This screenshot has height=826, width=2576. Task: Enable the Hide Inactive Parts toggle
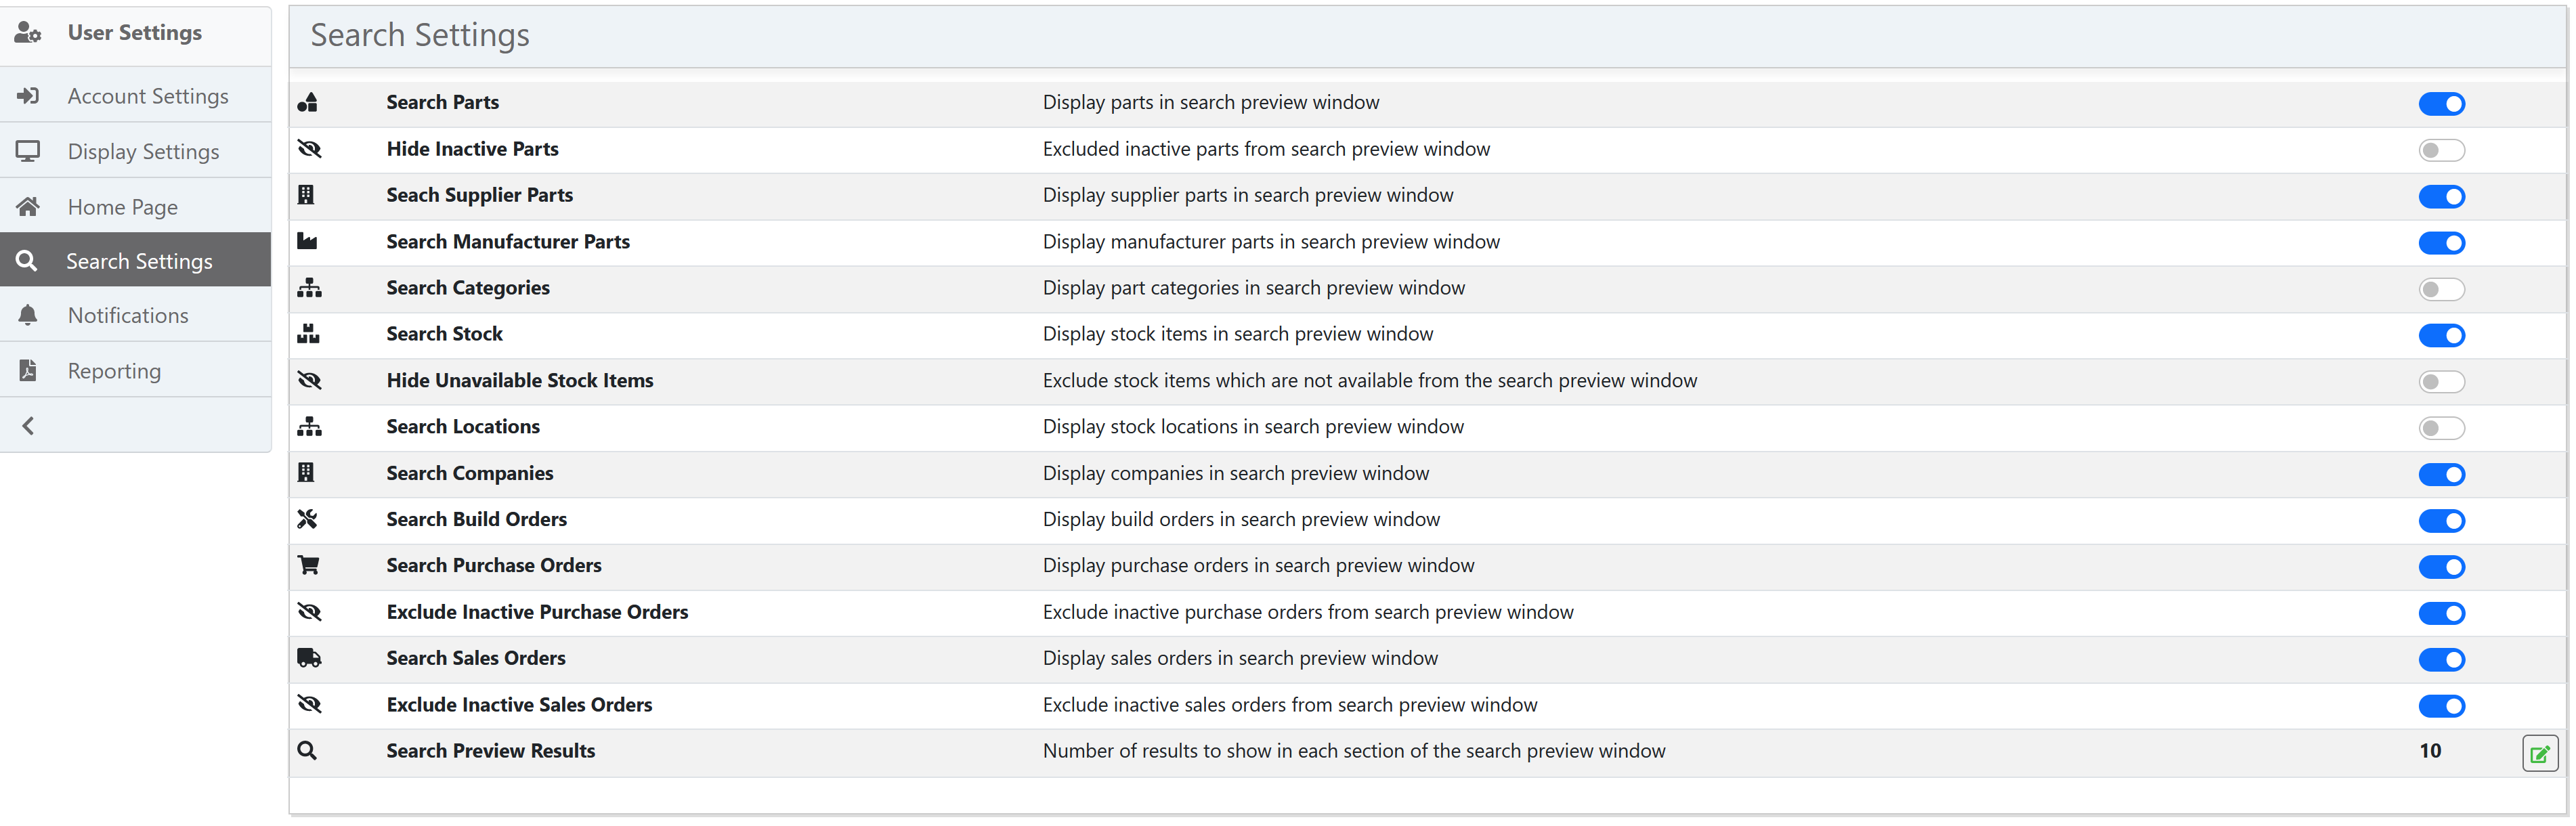click(2441, 150)
